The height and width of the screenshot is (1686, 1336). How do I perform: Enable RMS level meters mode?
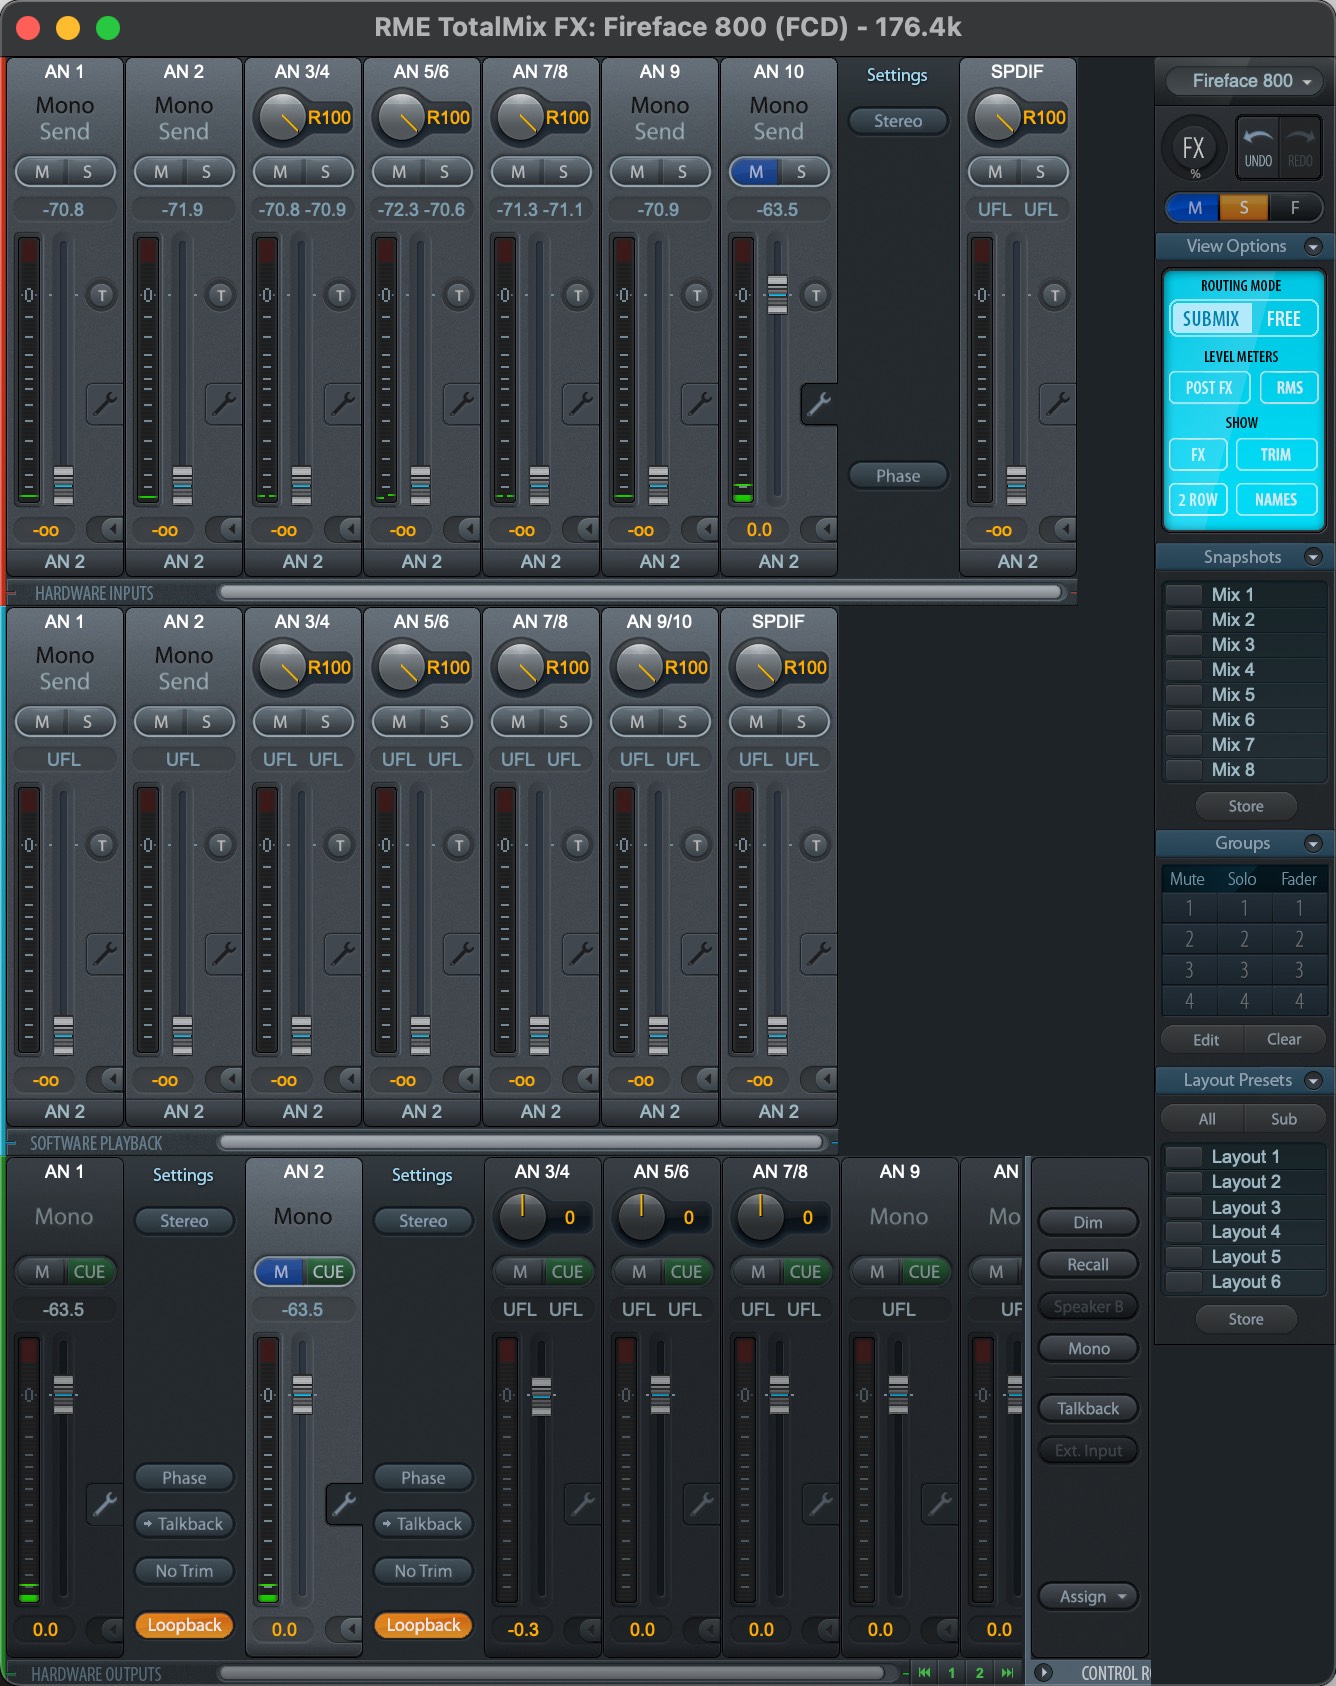click(1289, 388)
